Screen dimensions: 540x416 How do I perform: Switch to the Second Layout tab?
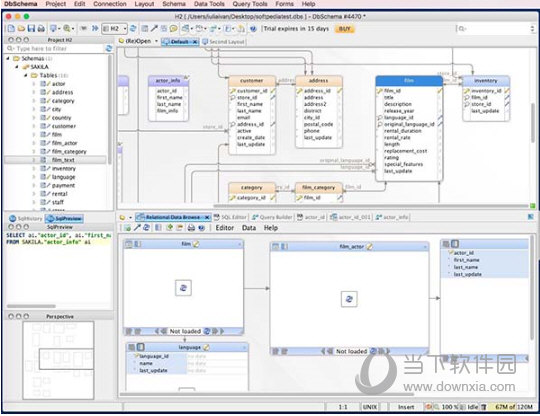tap(224, 42)
